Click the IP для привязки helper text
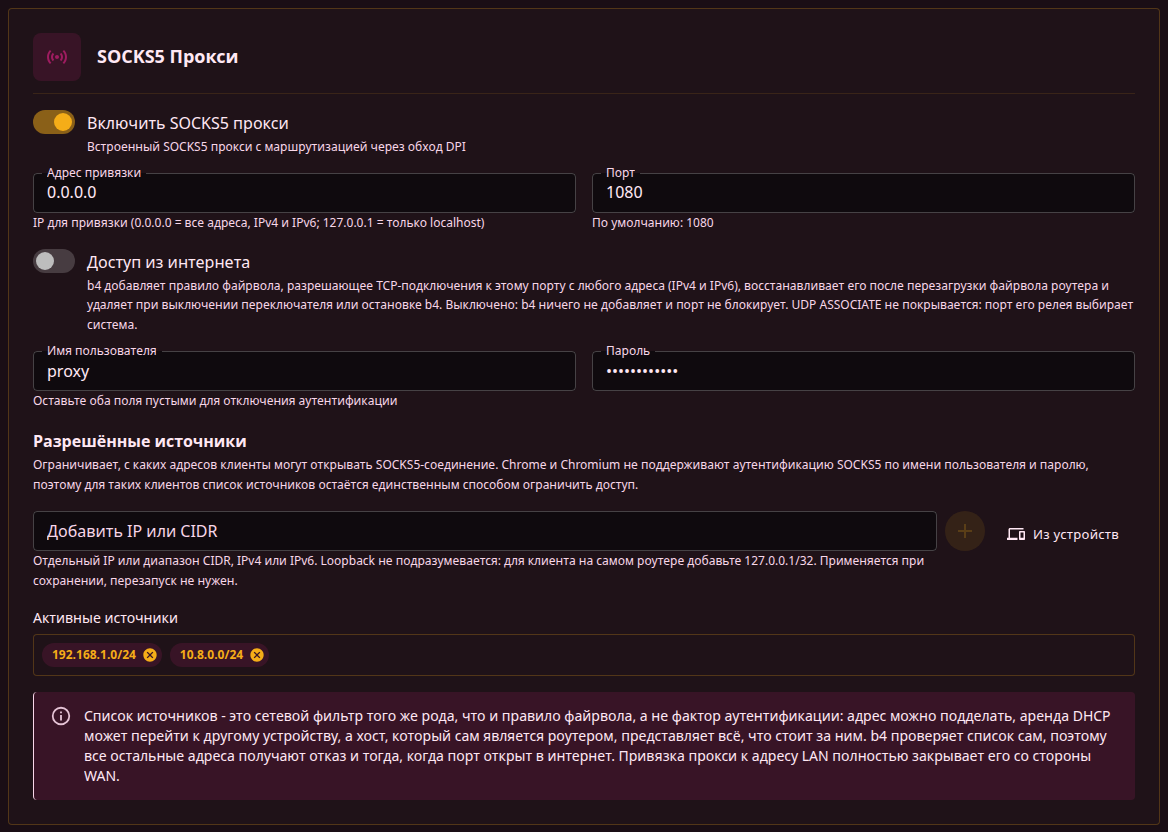Viewport: 1168px width, 832px height. click(x=259, y=223)
